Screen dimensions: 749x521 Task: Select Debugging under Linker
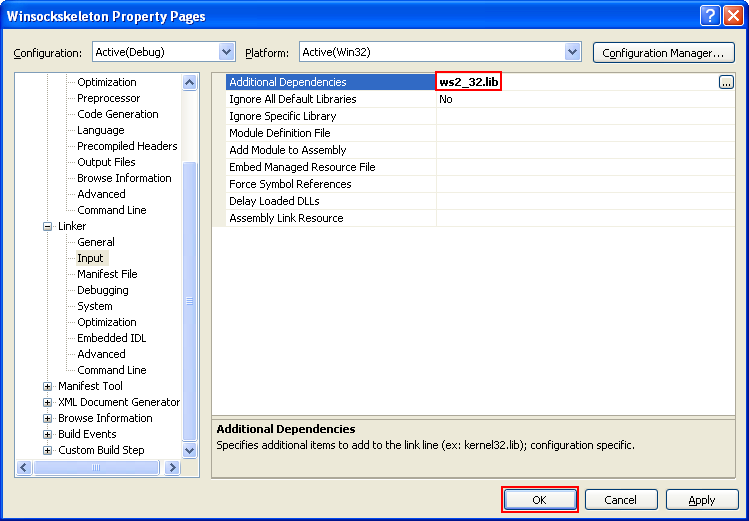tap(103, 290)
